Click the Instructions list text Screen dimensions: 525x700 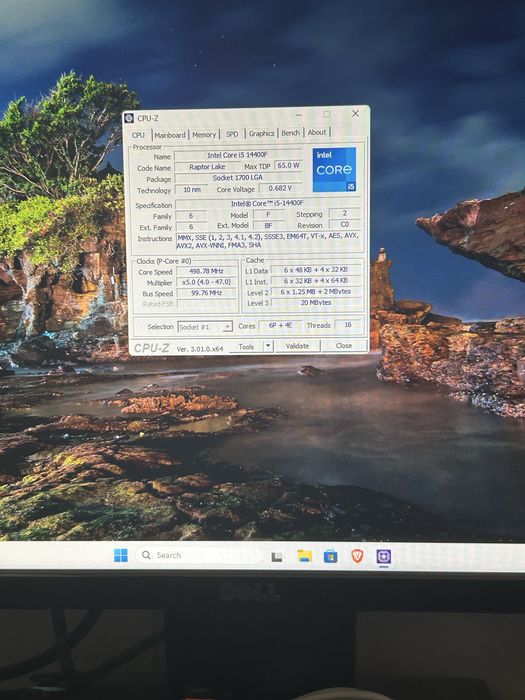[268, 240]
